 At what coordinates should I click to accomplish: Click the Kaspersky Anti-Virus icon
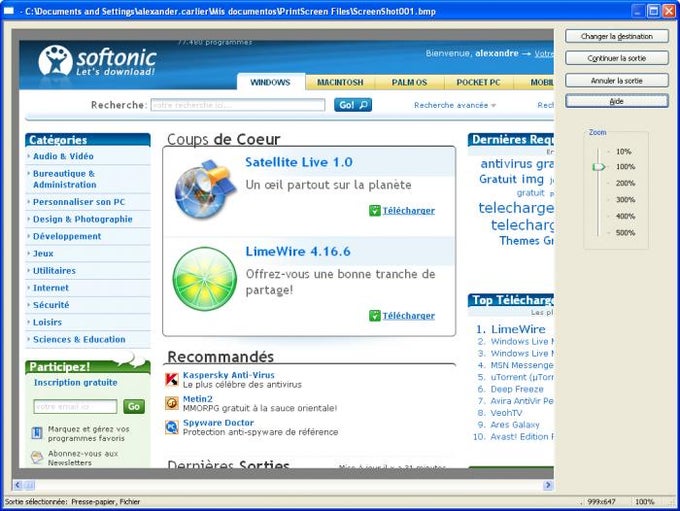(172, 380)
